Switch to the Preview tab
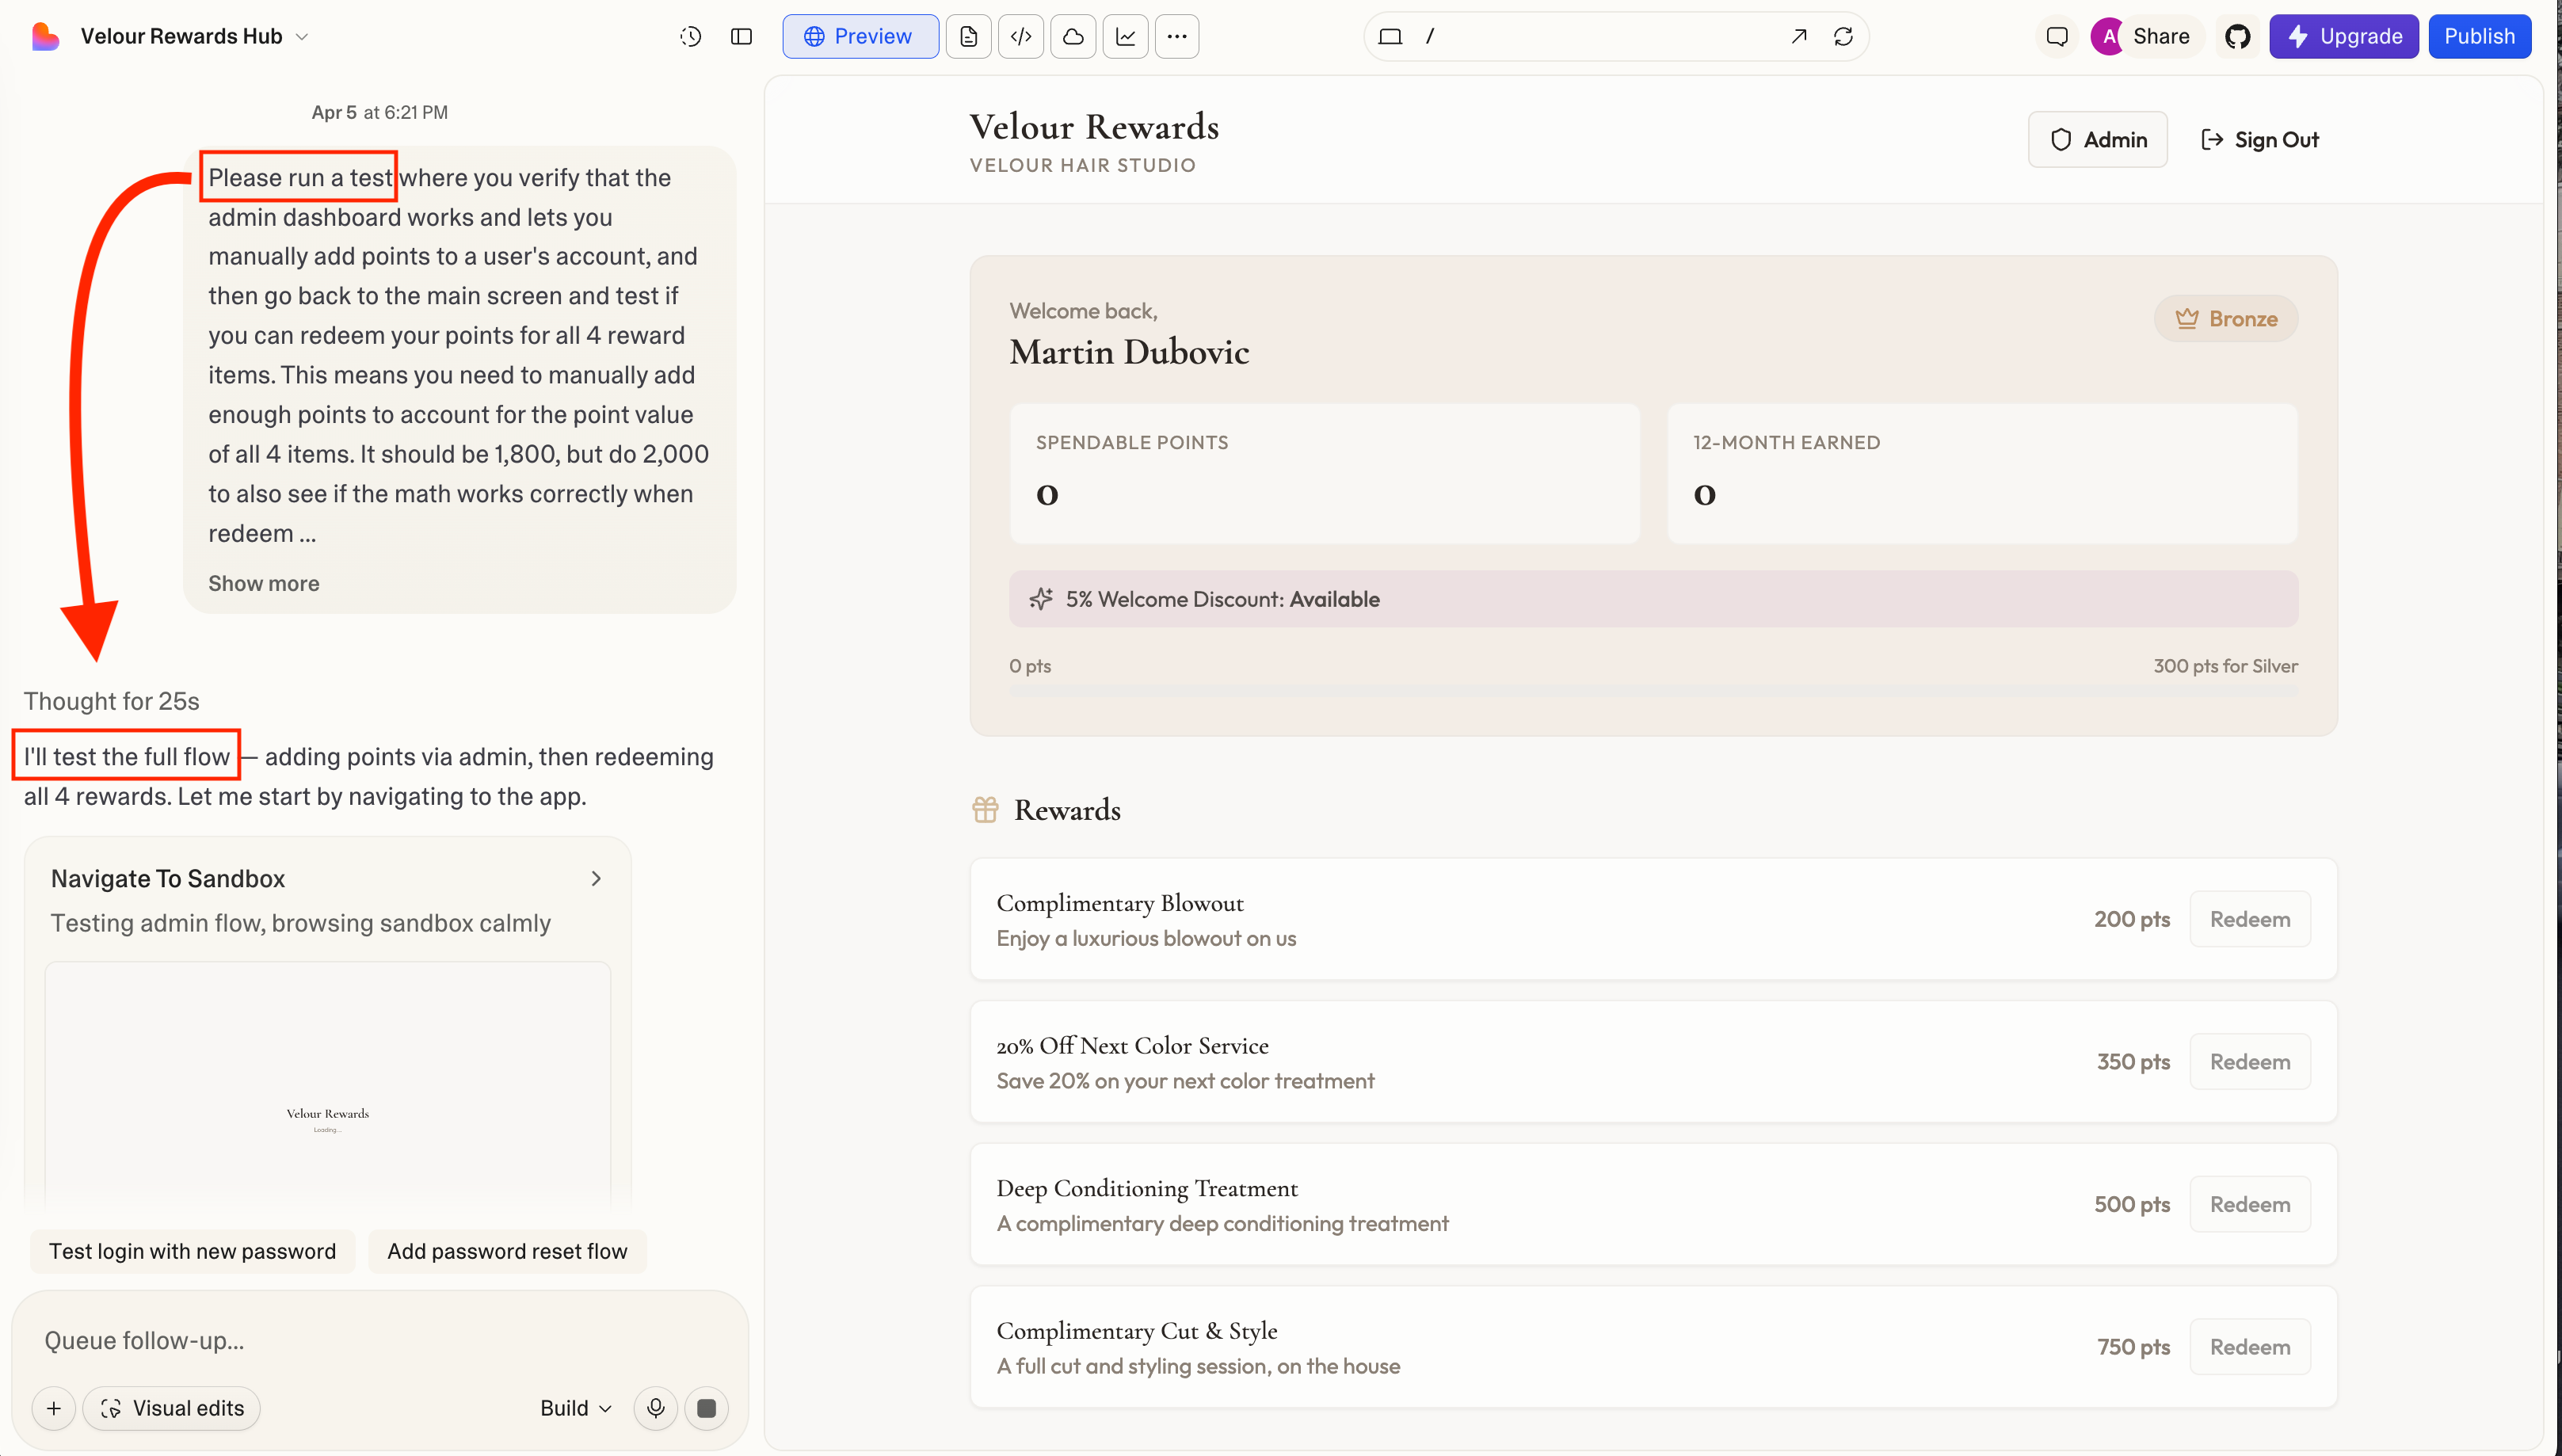 860,36
